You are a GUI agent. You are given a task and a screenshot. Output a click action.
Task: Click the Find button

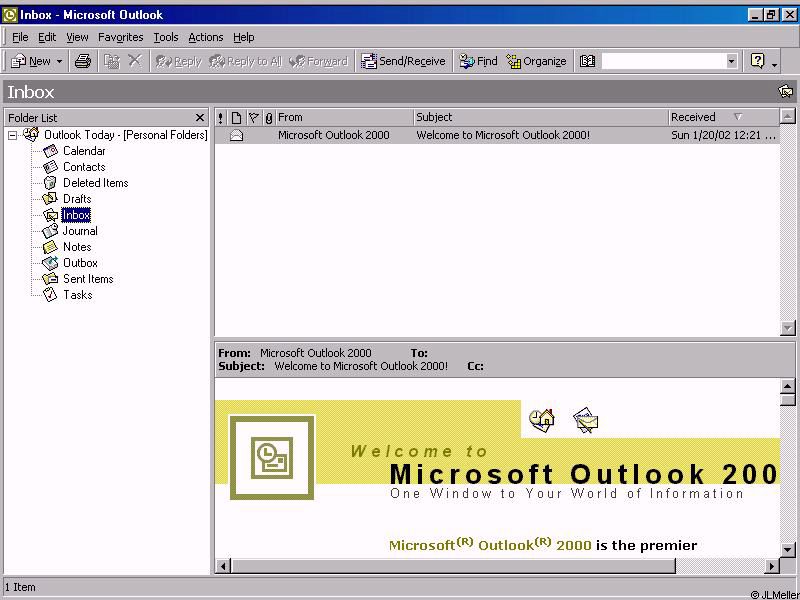(x=478, y=61)
